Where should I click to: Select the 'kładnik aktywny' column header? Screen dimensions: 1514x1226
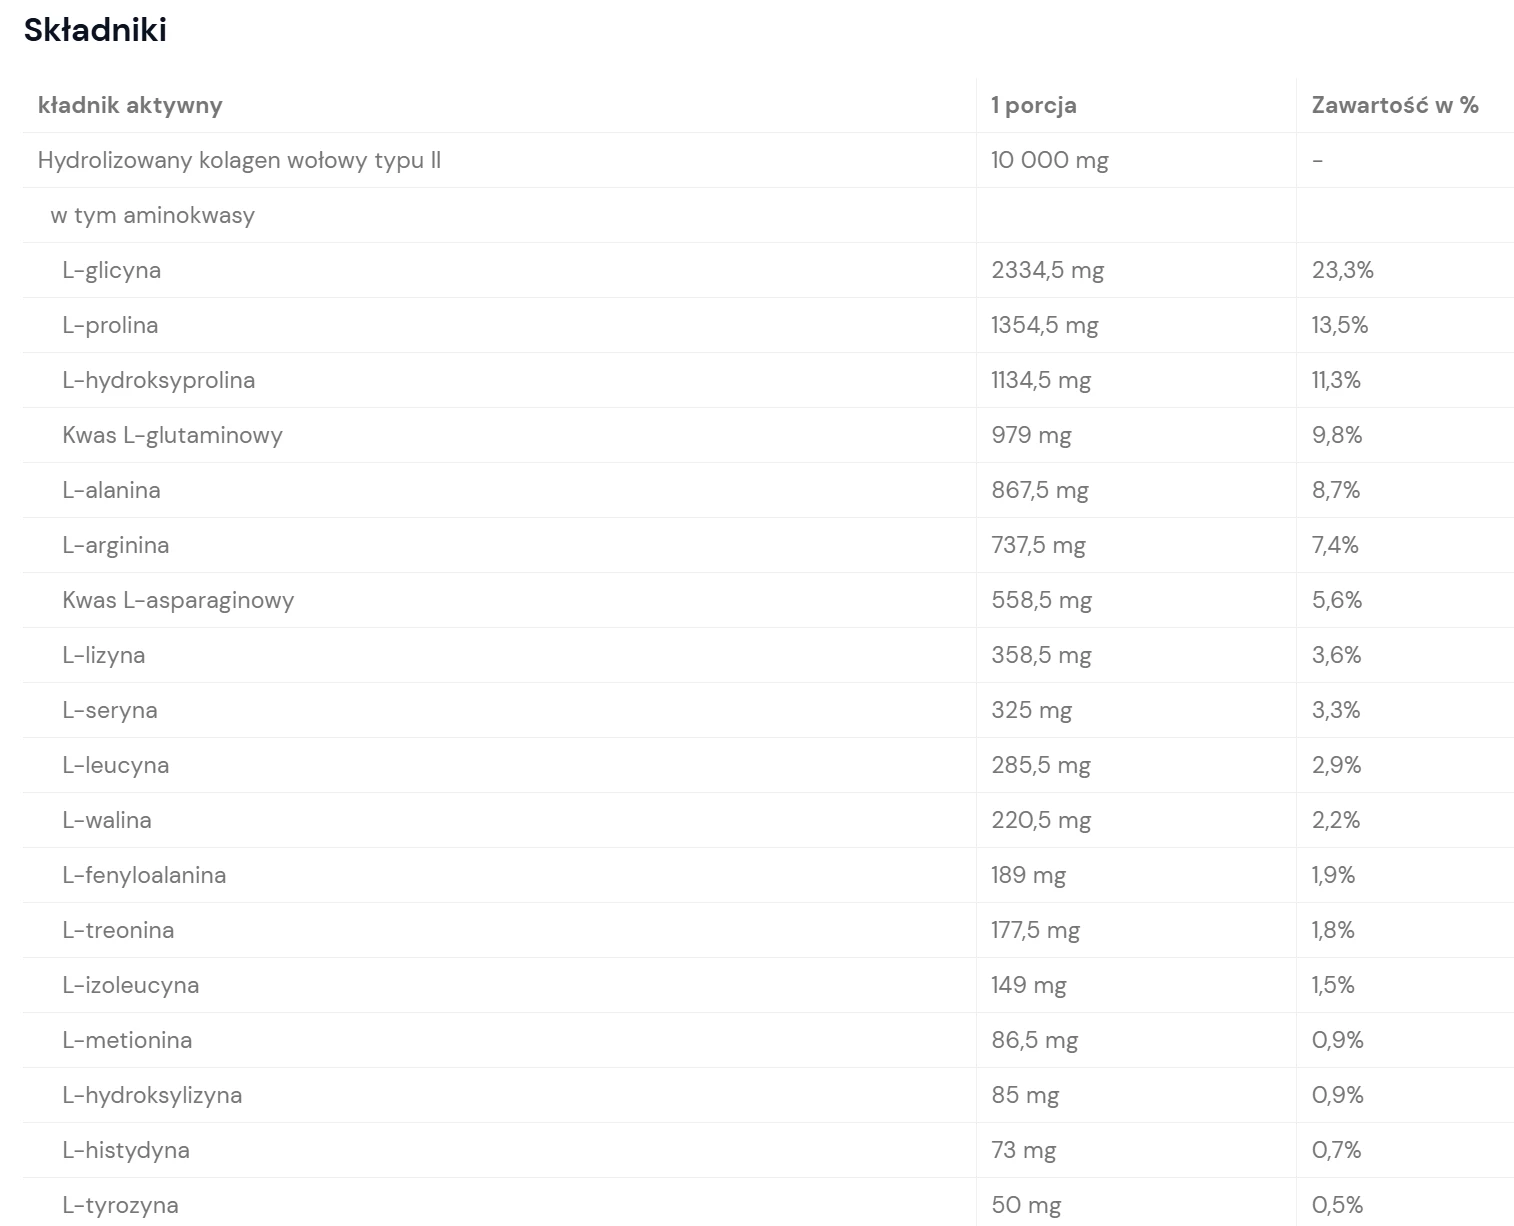[x=130, y=105]
